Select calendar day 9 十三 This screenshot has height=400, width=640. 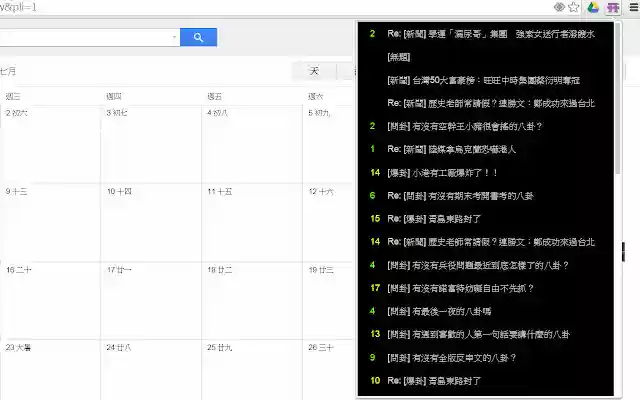16,191
